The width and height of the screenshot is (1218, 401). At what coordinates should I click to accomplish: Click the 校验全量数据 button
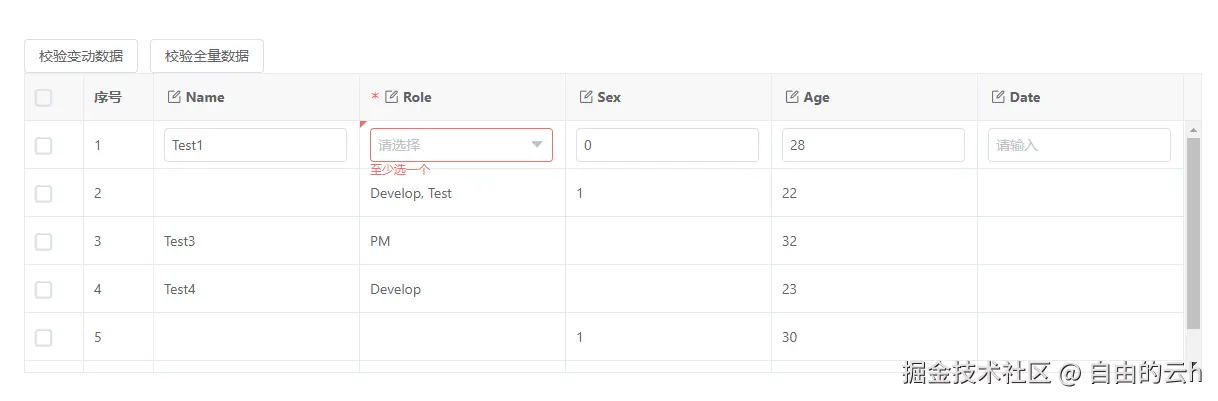pos(207,56)
